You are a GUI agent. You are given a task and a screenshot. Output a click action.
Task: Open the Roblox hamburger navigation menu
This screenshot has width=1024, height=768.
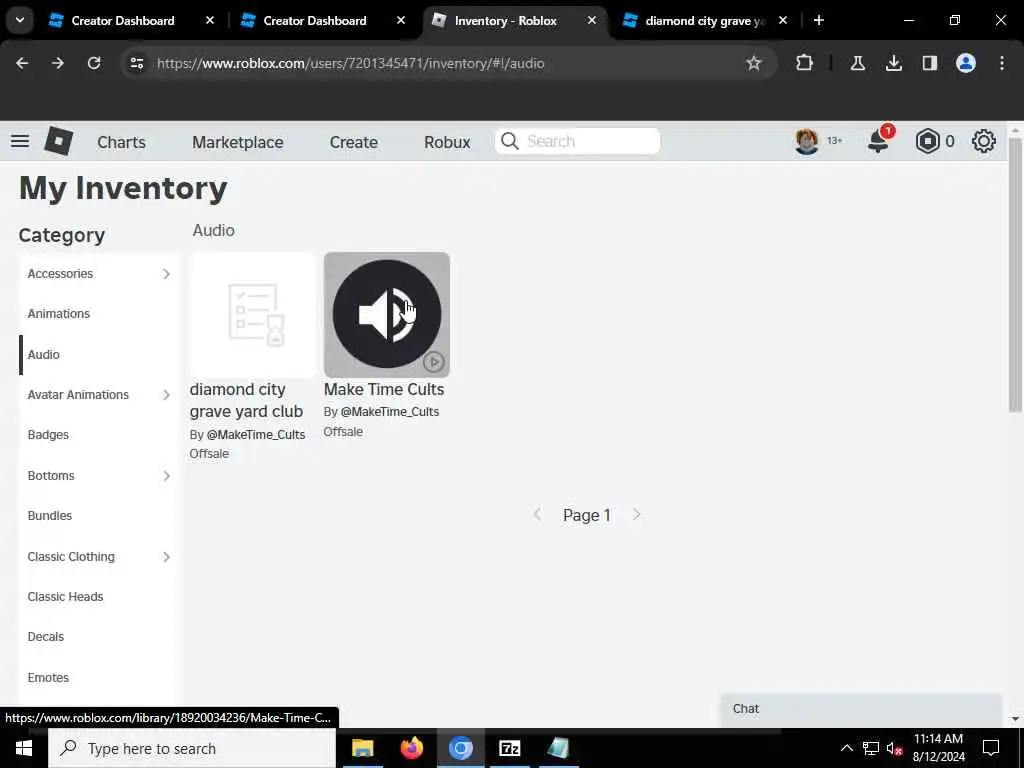(x=20, y=141)
